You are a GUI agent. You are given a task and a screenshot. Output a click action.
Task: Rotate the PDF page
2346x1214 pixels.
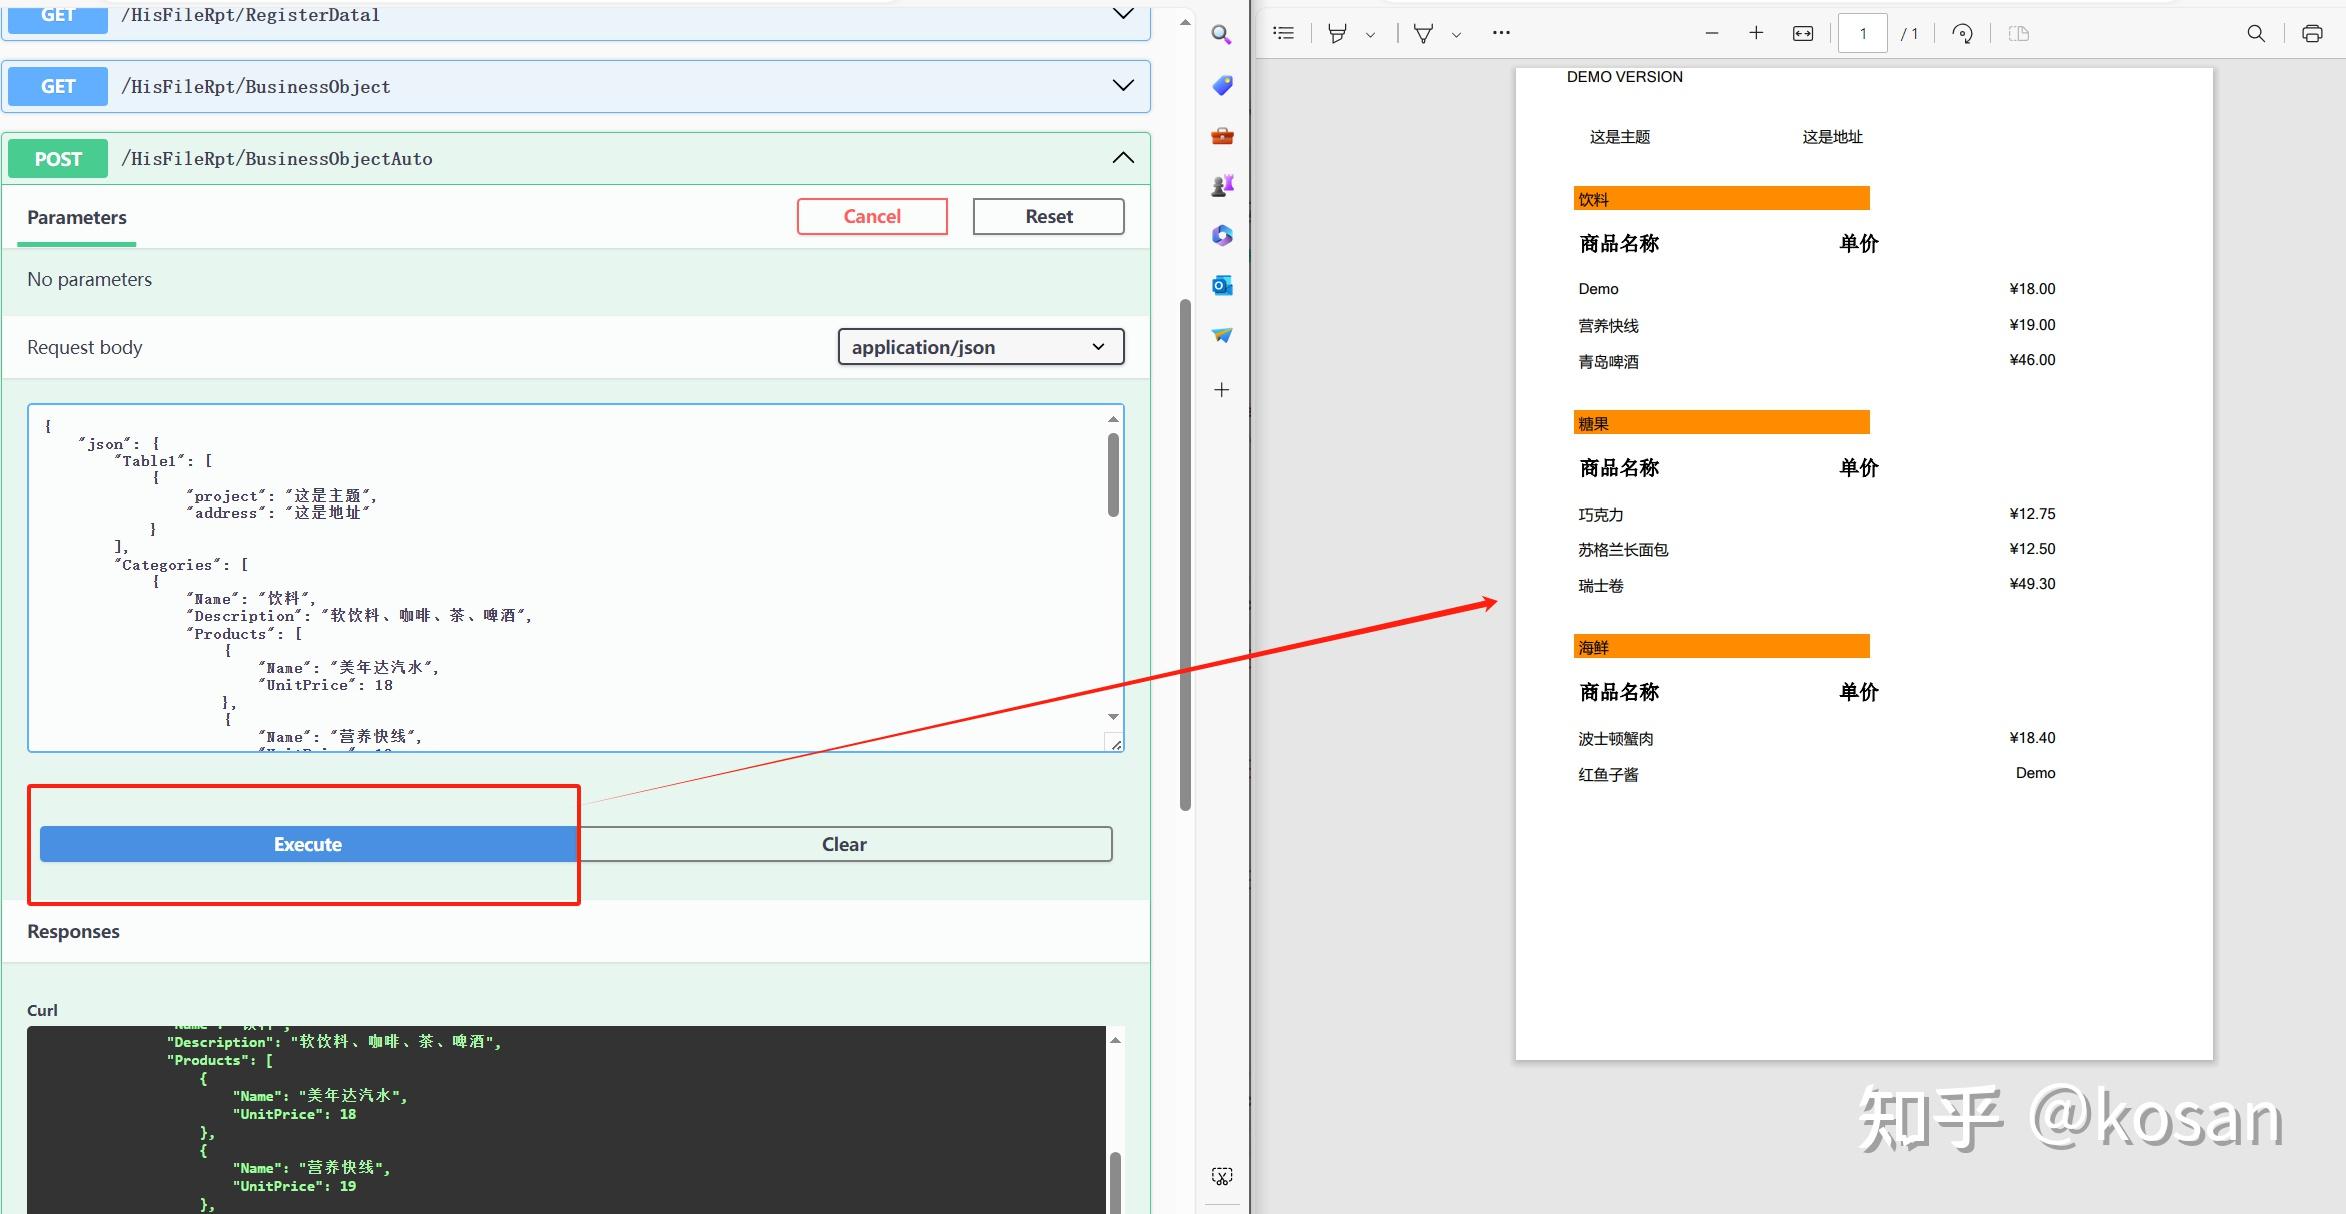[1962, 32]
